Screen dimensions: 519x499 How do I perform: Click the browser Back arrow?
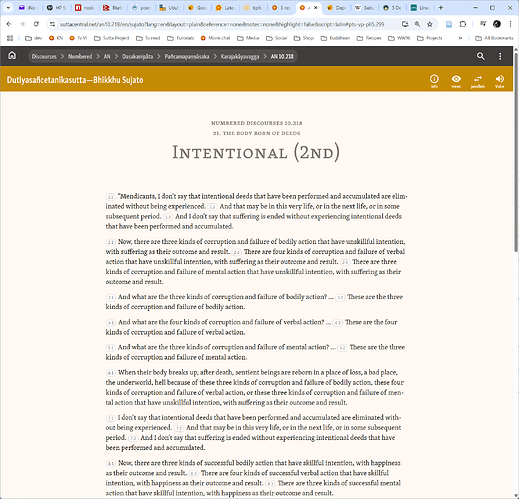(x=9, y=24)
